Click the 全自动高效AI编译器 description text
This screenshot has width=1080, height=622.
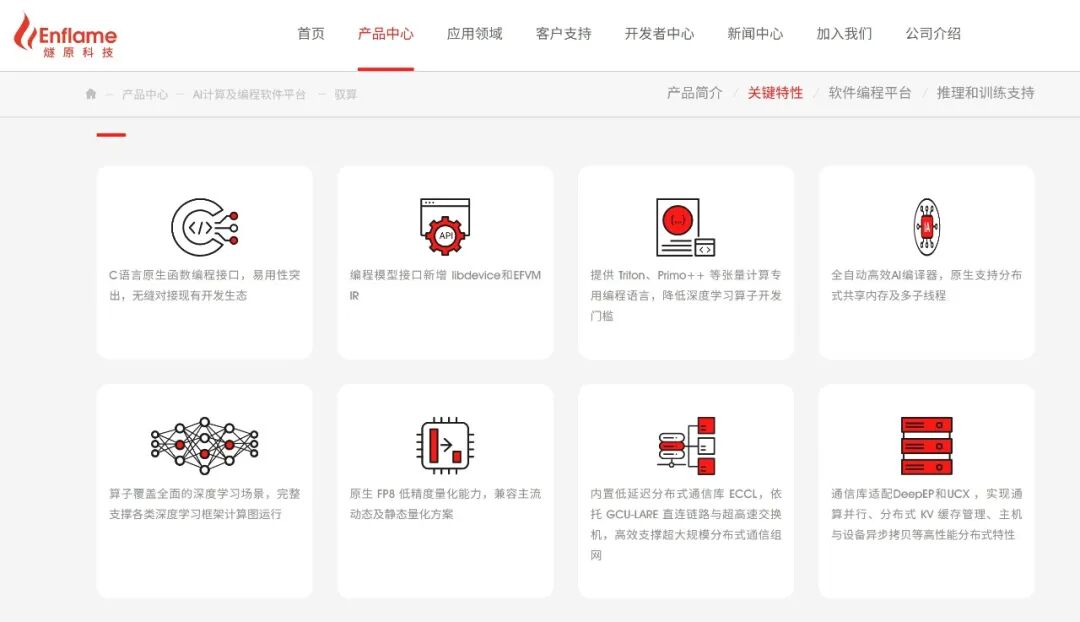click(x=926, y=285)
